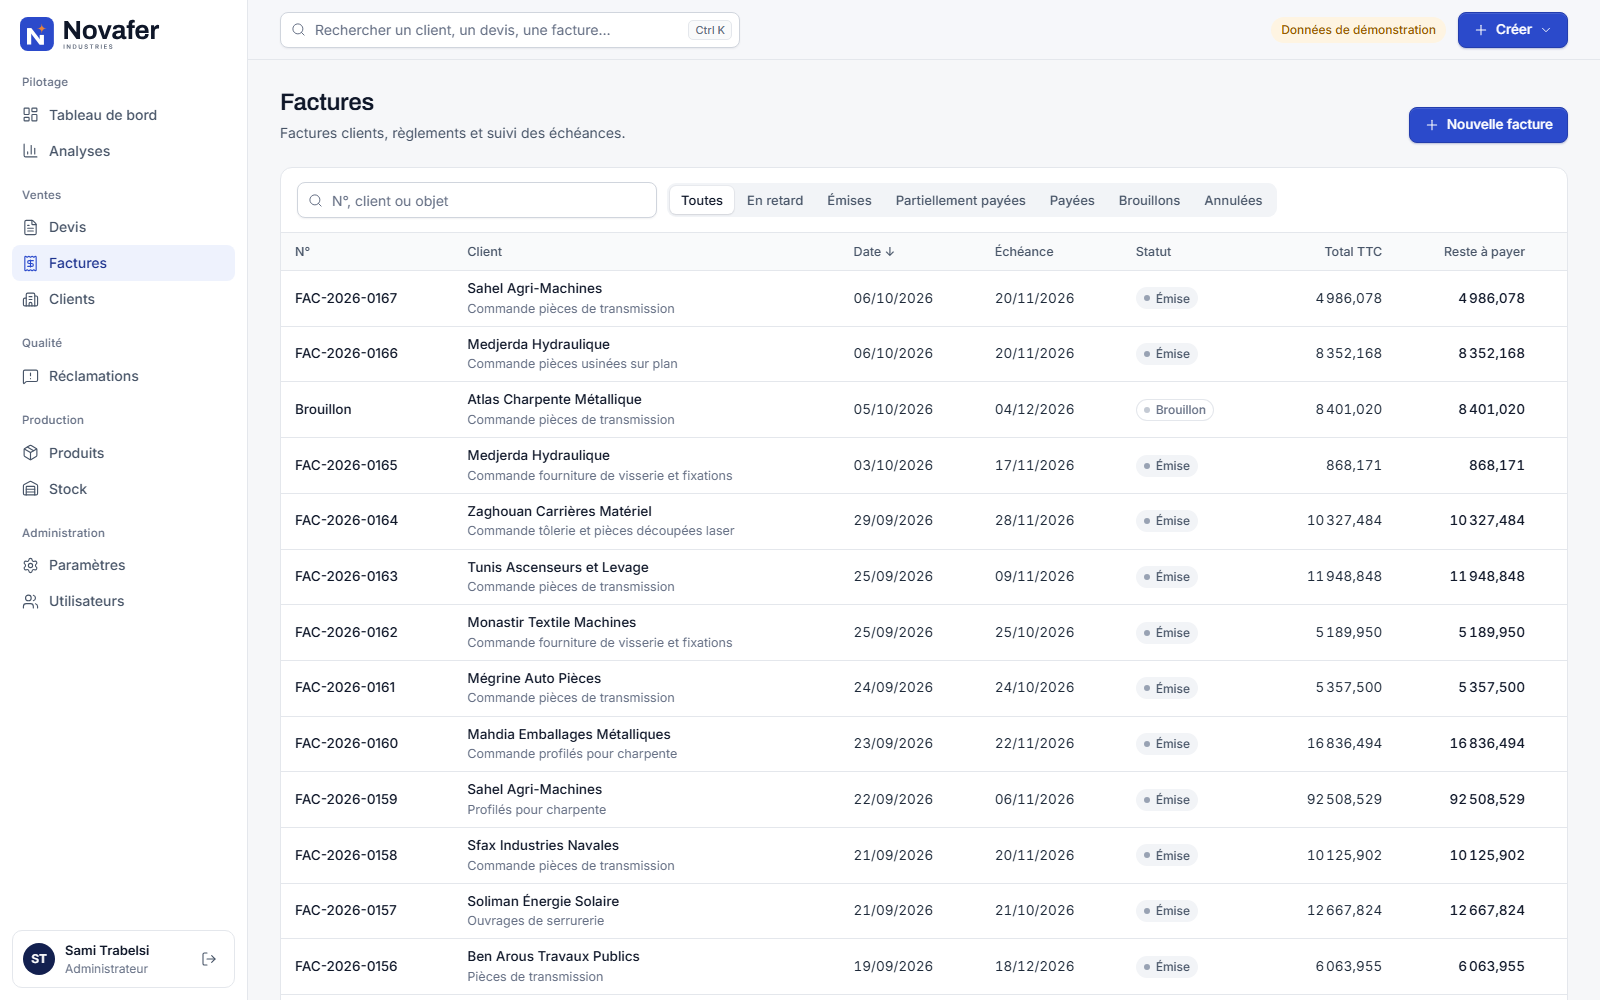Click the Échéance column header

(x=1024, y=252)
